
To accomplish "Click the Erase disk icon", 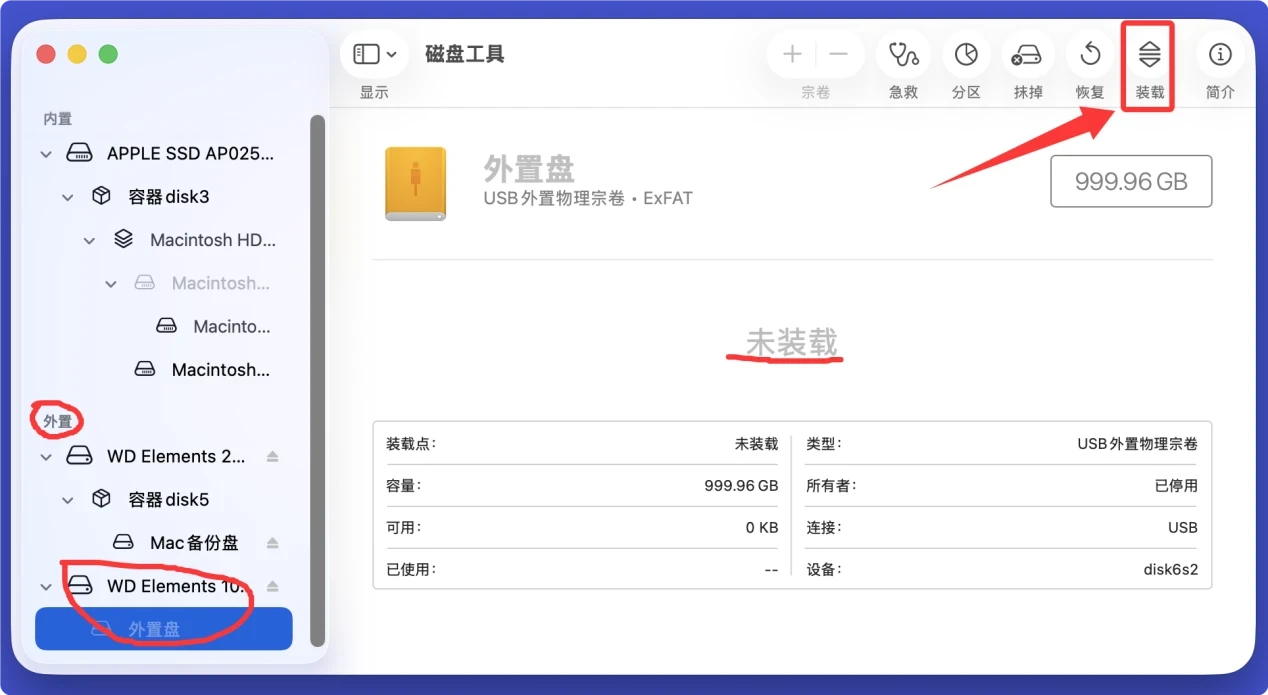I will pyautogui.click(x=1028, y=54).
